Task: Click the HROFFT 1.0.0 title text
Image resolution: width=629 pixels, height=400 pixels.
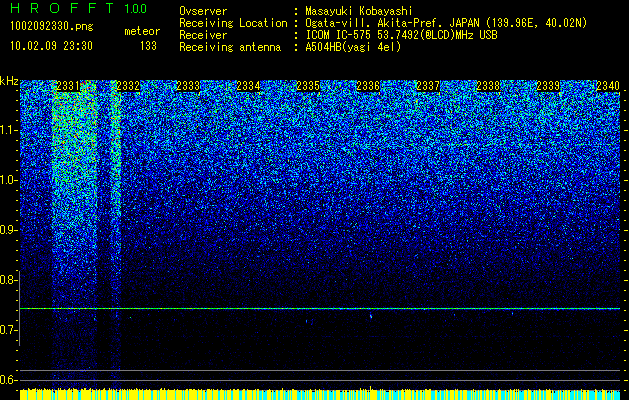Action: click(x=78, y=8)
